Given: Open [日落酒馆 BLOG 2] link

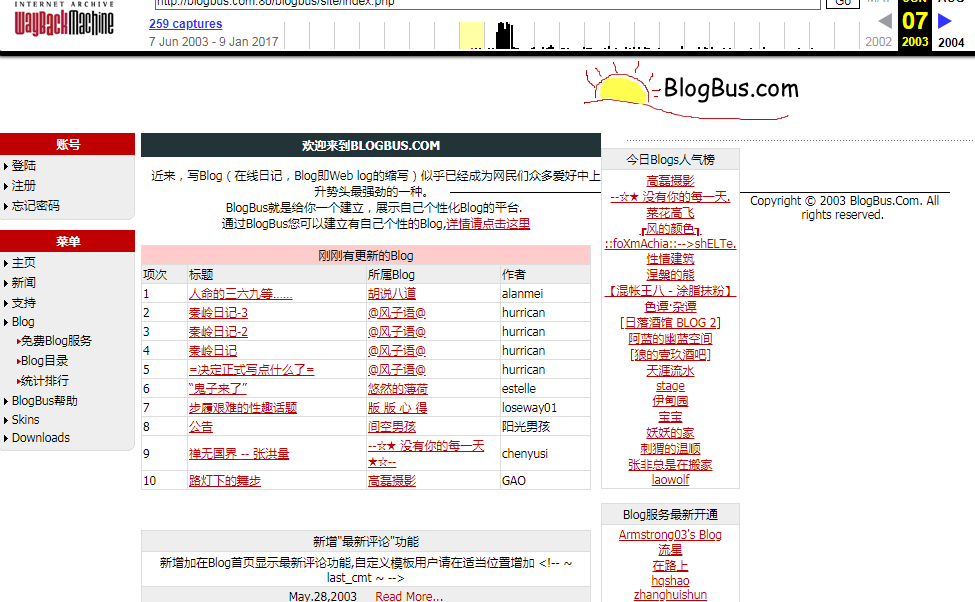Looking at the screenshot, I should click(670, 323).
